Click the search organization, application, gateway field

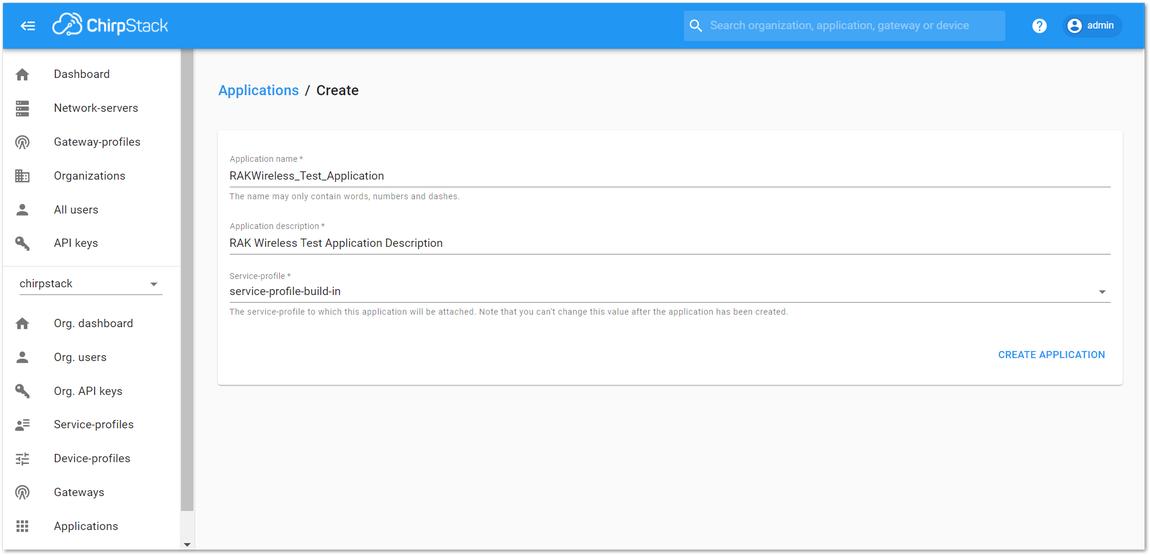coord(844,26)
